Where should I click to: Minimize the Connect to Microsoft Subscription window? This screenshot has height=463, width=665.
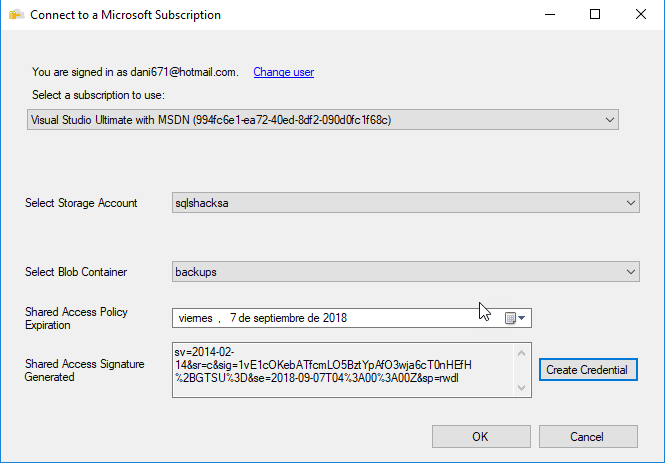click(549, 15)
